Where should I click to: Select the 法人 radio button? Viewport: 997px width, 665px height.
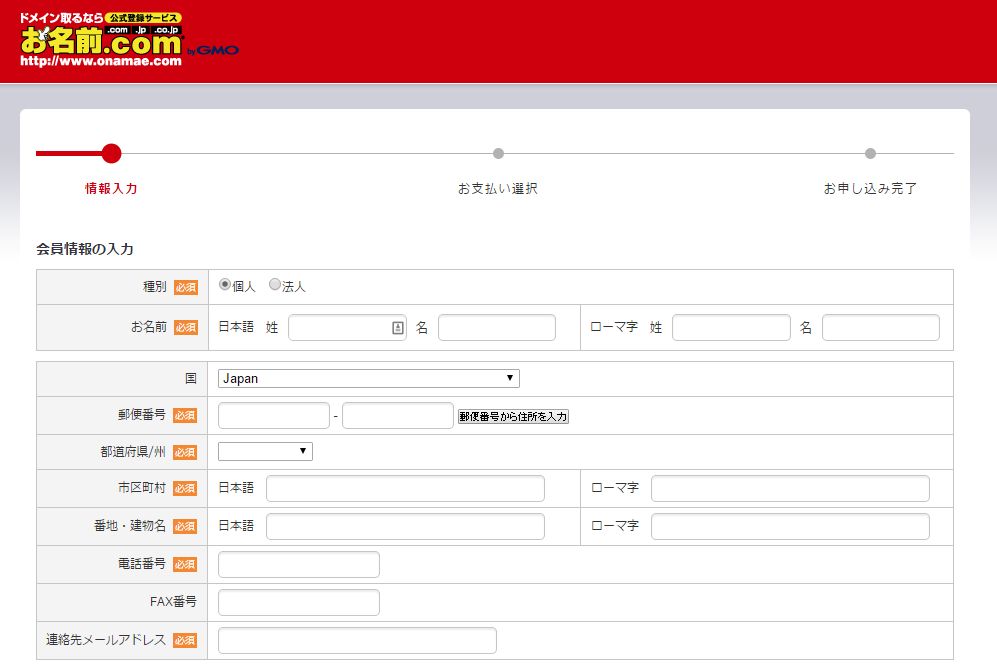[x=275, y=285]
